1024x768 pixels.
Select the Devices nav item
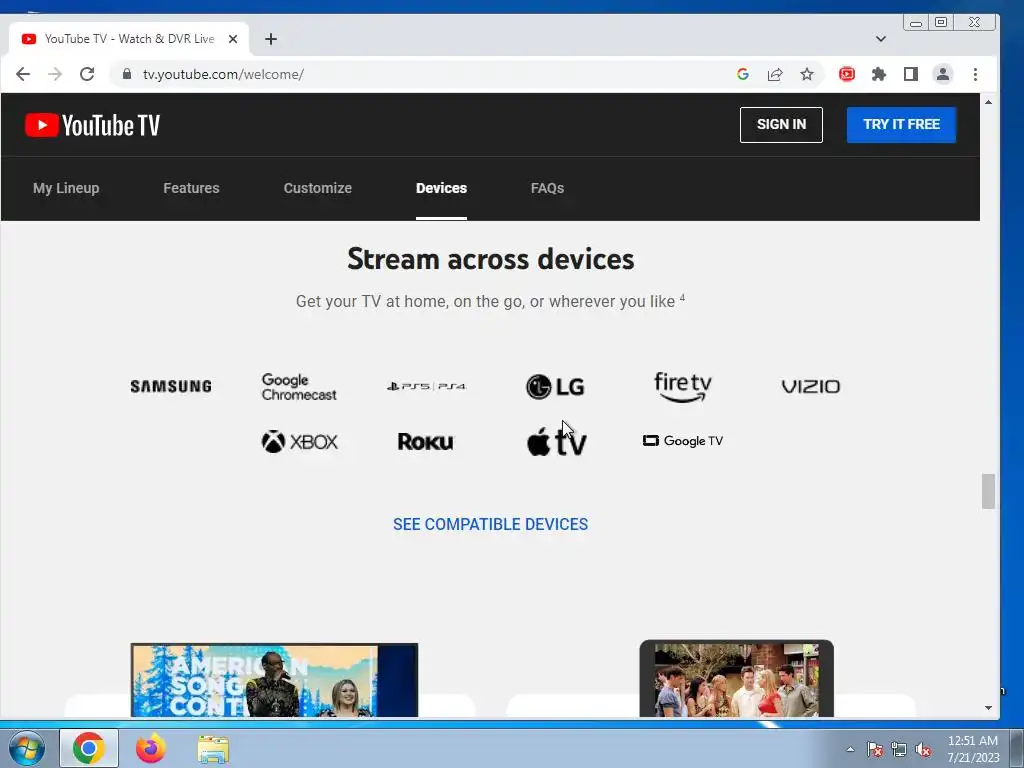click(x=441, y=188)
